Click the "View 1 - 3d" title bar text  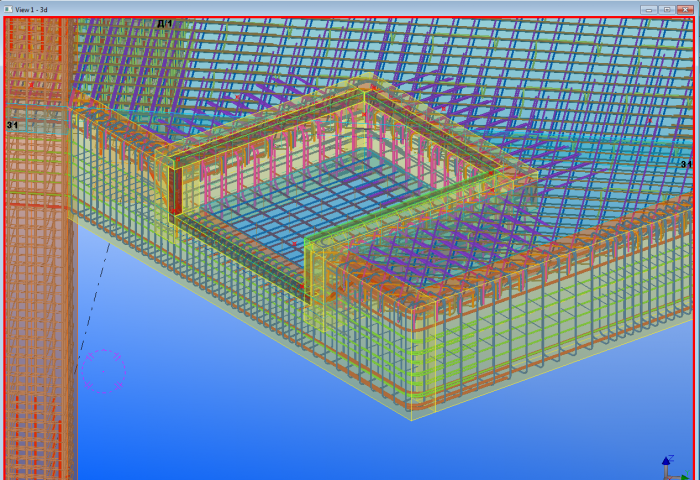[31, 9]
